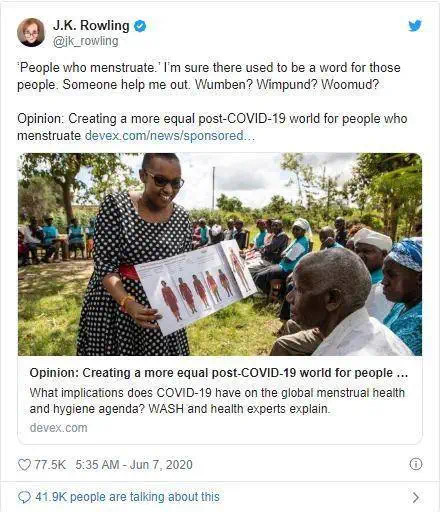Open the devex.com/news/sponsored link
Viewport: 442px width, 512px height.
(170, 136)
